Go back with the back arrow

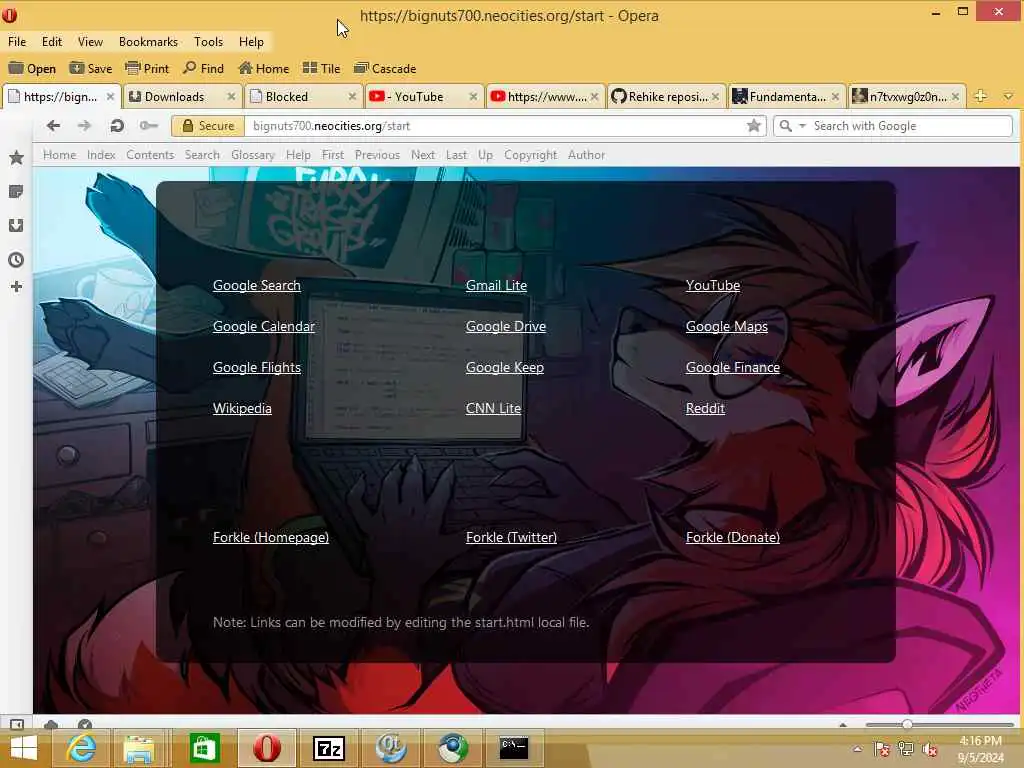click(53, 125)
